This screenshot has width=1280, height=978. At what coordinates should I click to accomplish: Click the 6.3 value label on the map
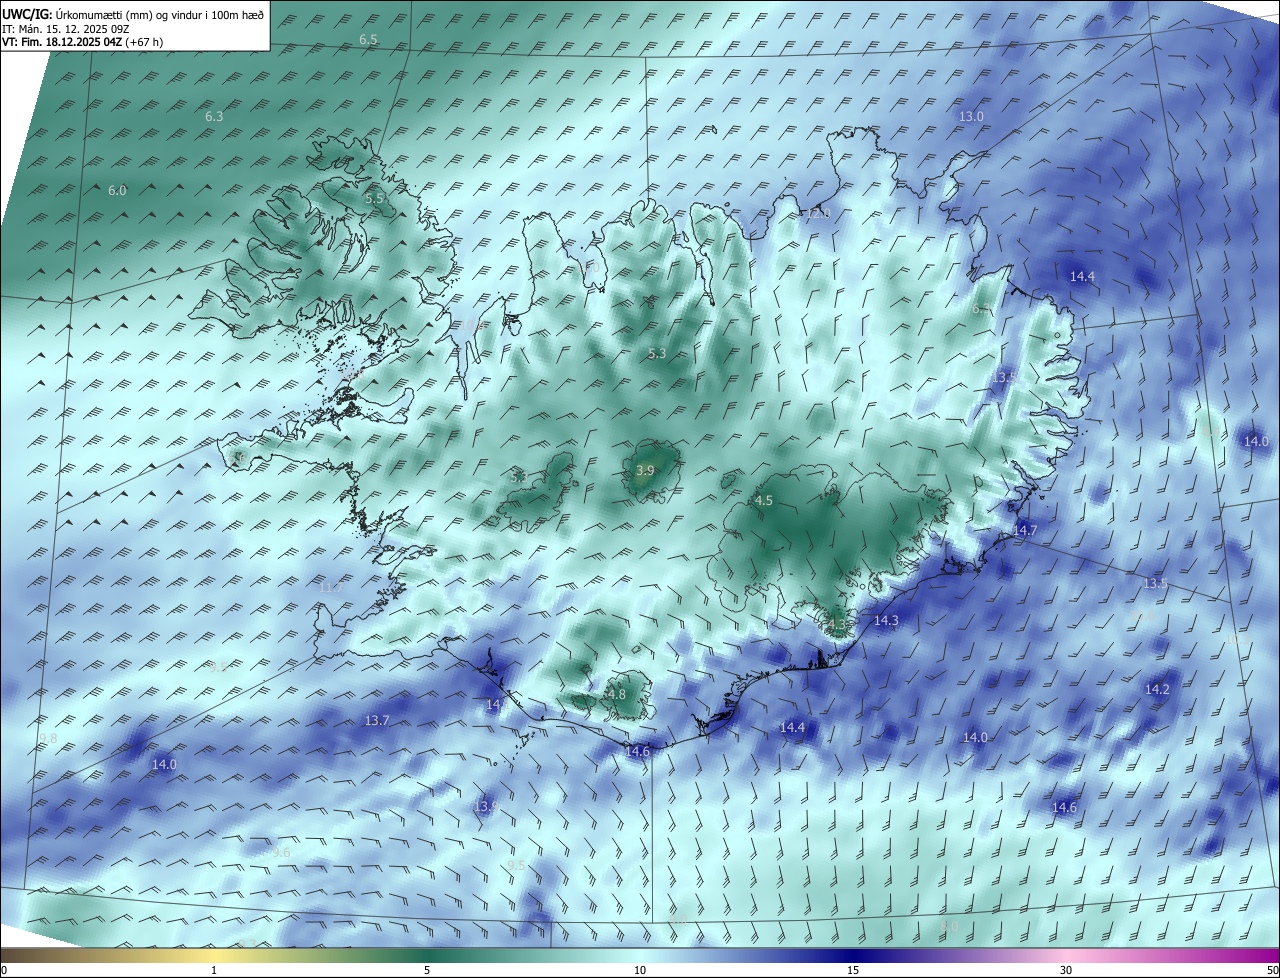(x=214, y=117)
